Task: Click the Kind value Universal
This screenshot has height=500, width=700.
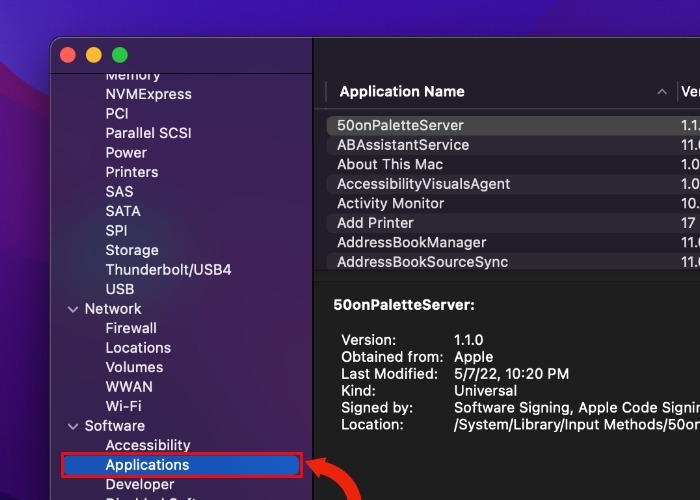Action: coord(485,391)
